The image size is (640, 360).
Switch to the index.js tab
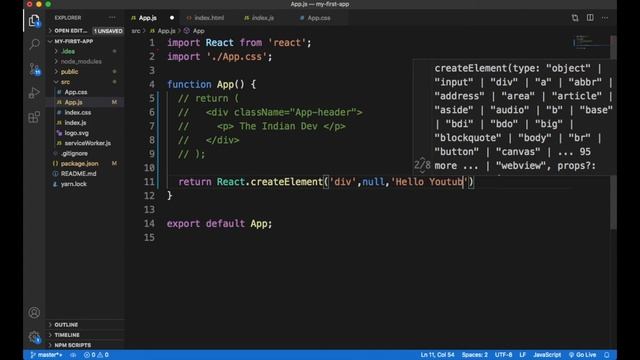[259, 18]
